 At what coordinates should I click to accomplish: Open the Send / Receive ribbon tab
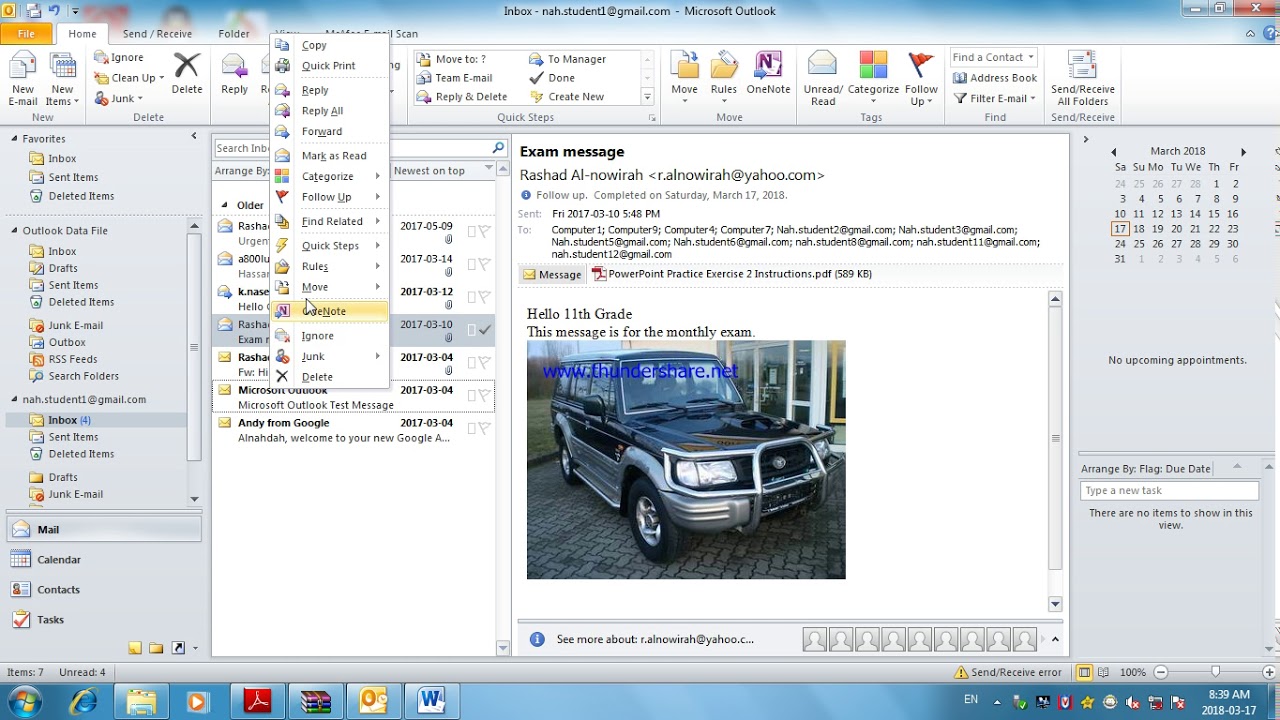(157, 34)
